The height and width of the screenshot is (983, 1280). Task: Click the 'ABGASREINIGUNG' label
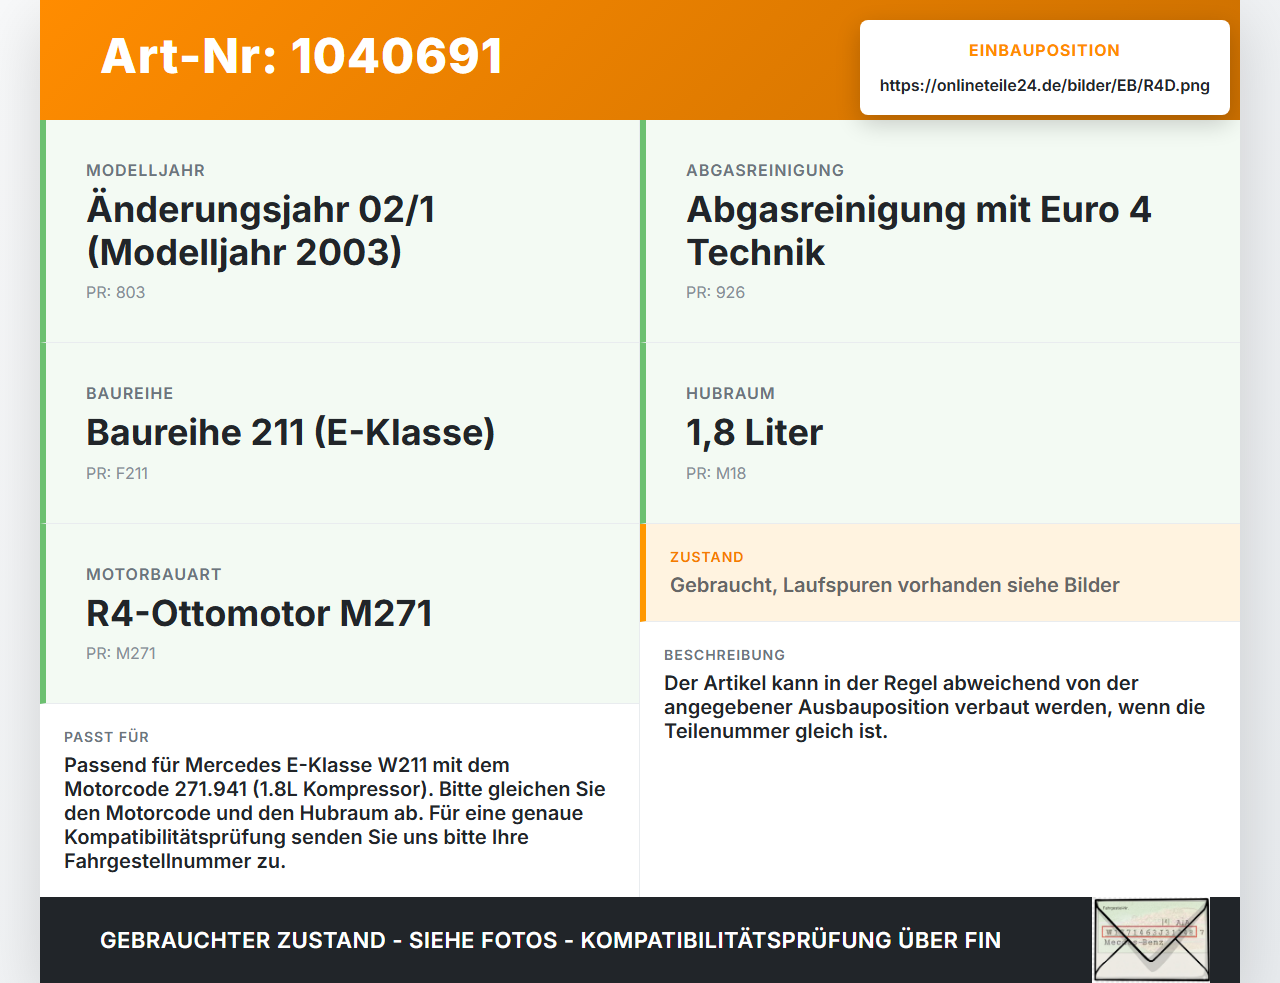765,170
